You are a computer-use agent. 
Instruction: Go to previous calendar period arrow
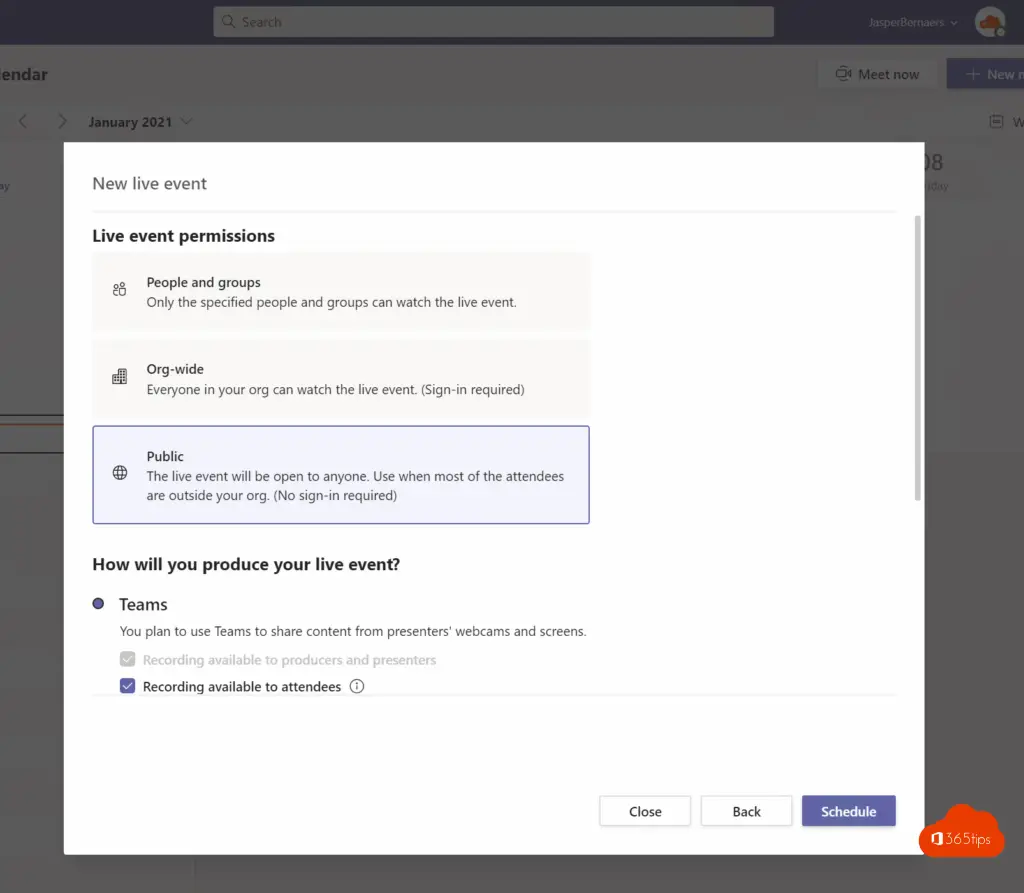tap(24, 122)
